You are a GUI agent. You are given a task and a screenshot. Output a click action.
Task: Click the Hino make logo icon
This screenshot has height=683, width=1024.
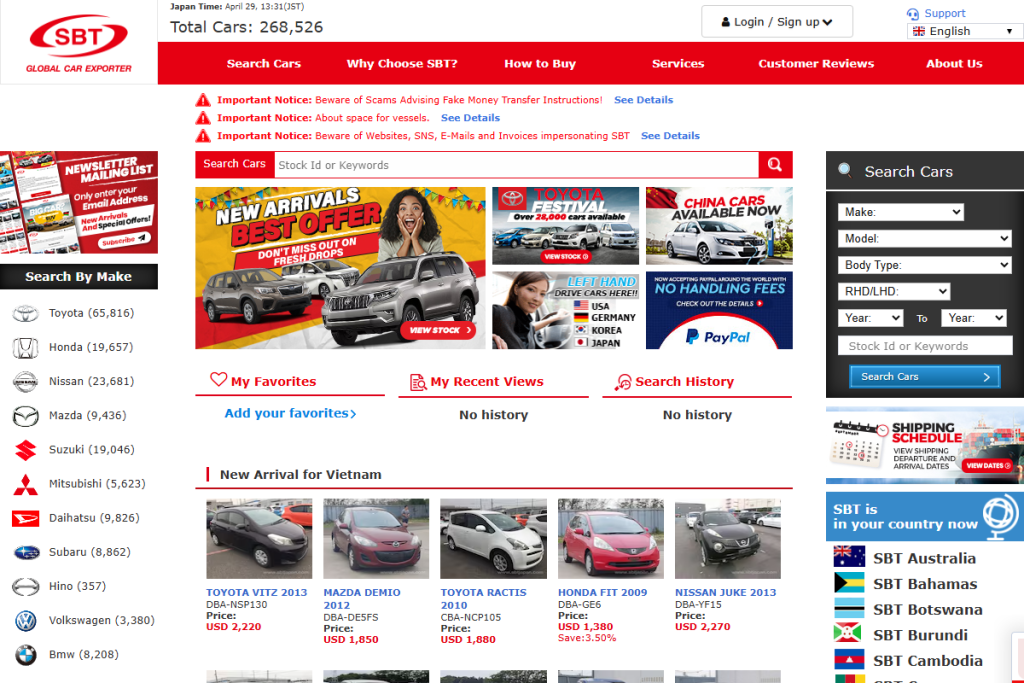click(x=26, y=586)
